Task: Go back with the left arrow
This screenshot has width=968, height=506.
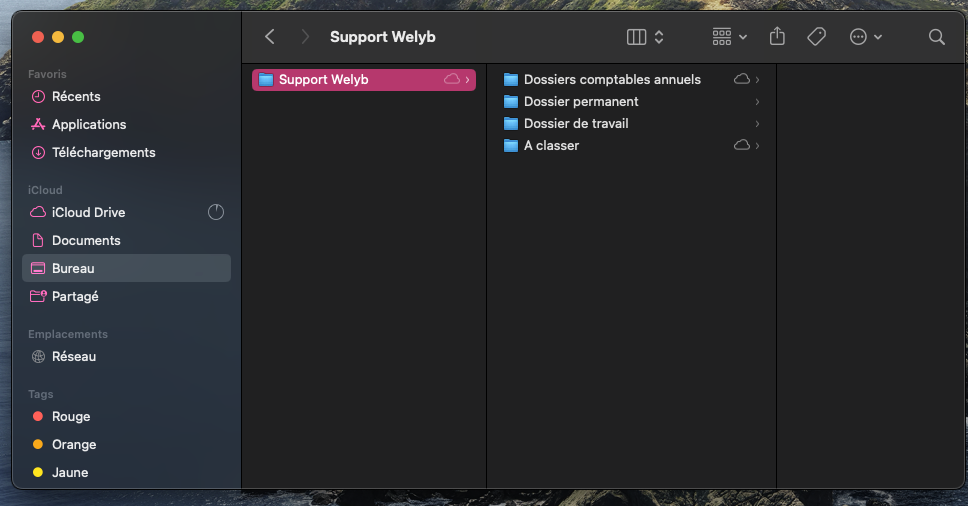Action: (270, 37)
